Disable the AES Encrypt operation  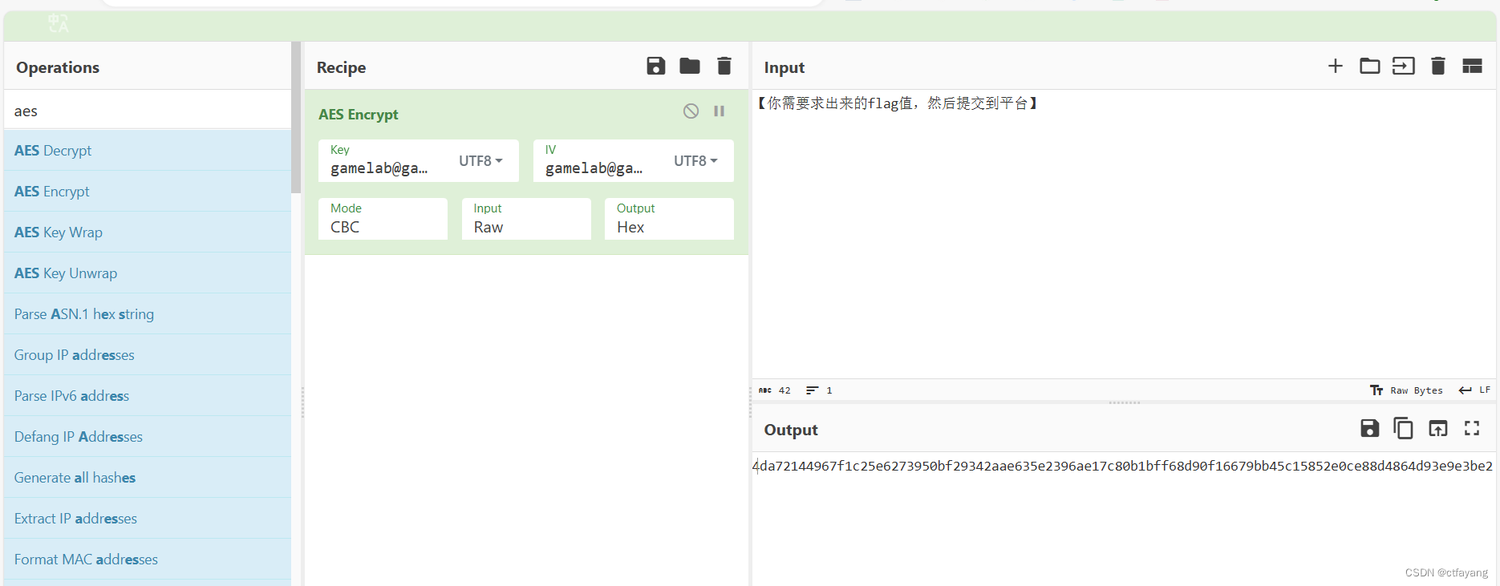pos(691,111)
